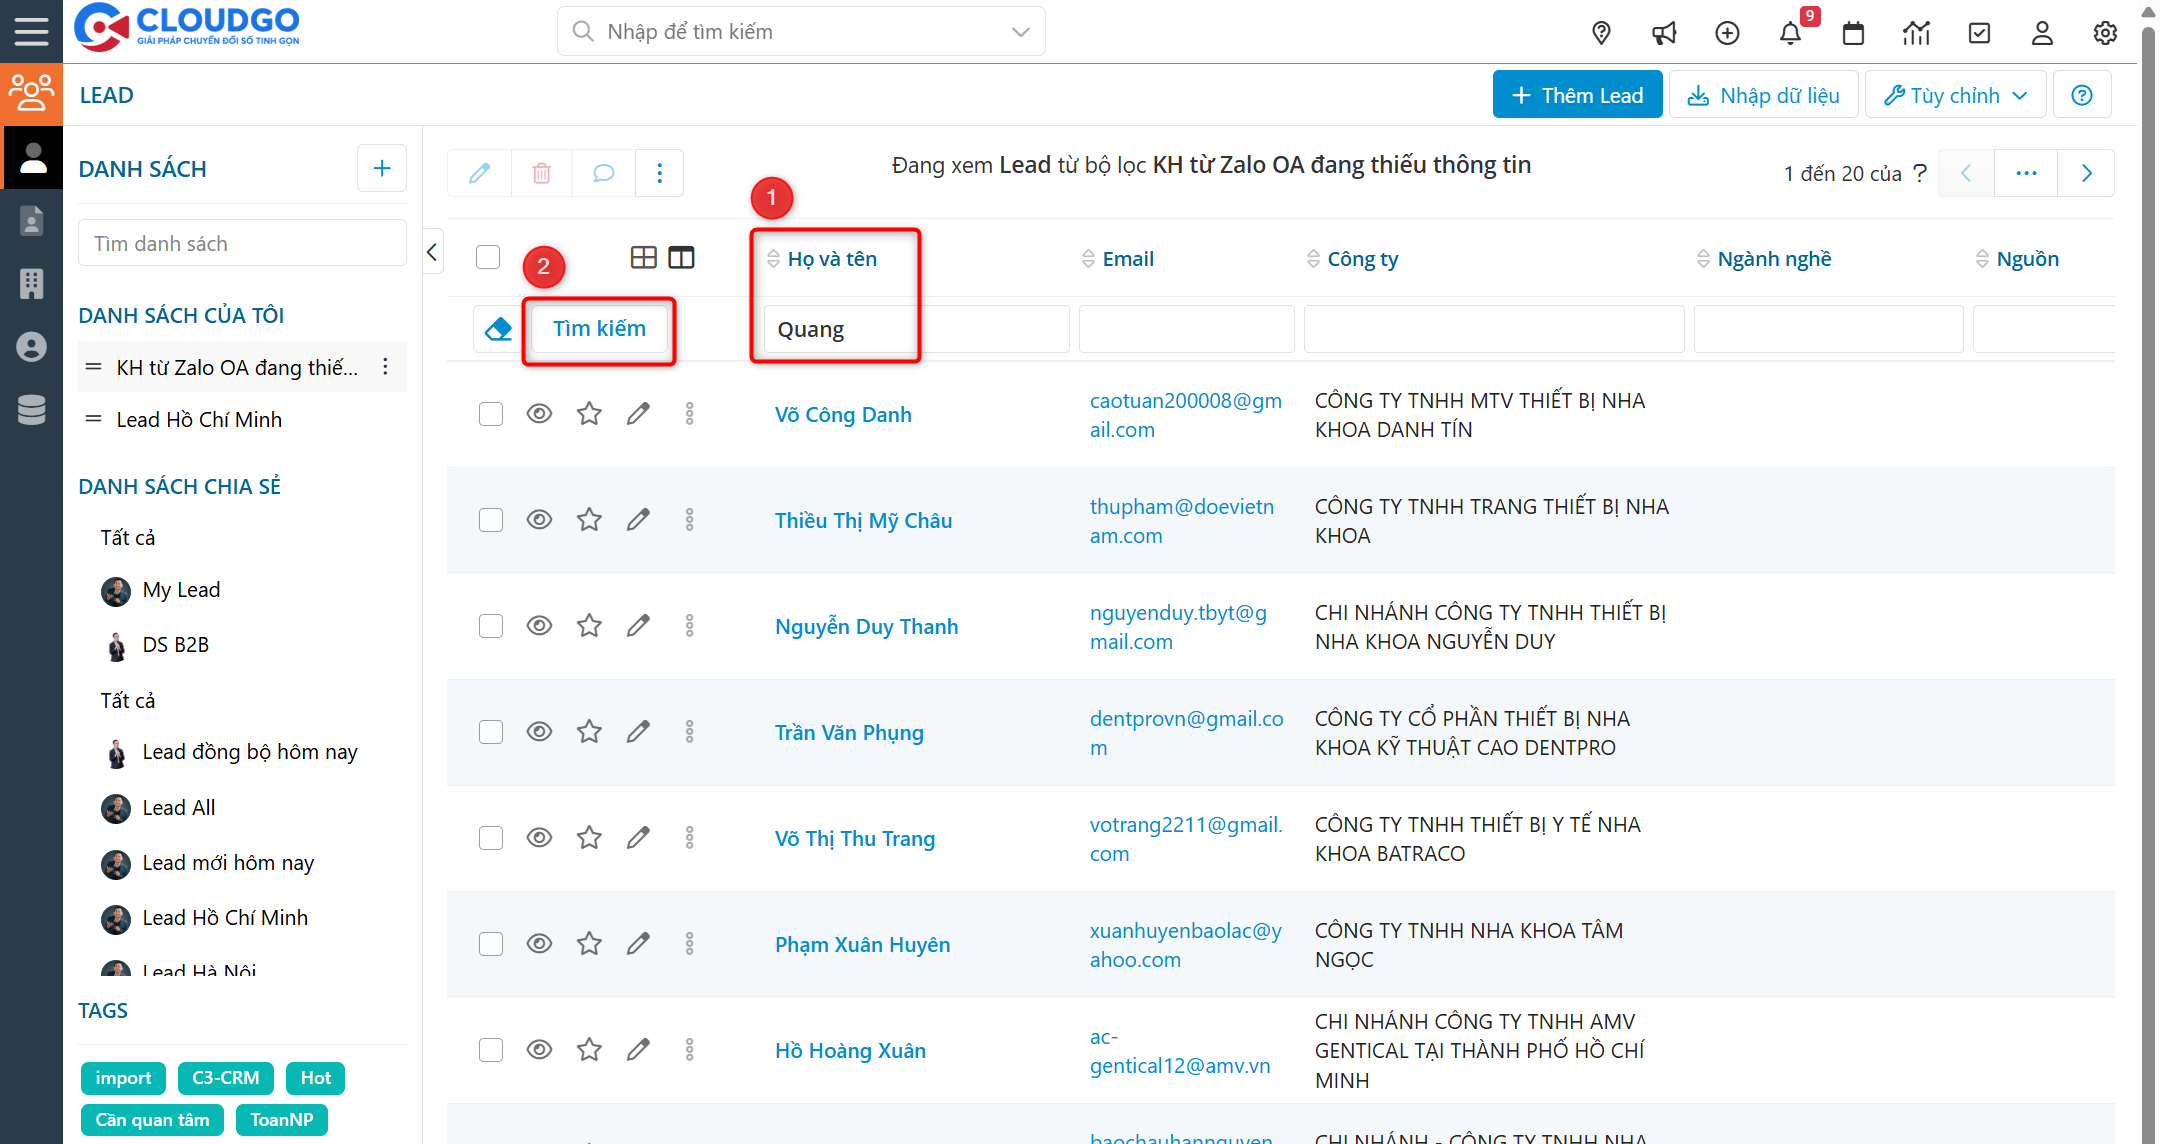The width and height of the screenshot is (2160, 1144).
Task: Open the comment bubble toolbar icon
Action: (603, 173)
